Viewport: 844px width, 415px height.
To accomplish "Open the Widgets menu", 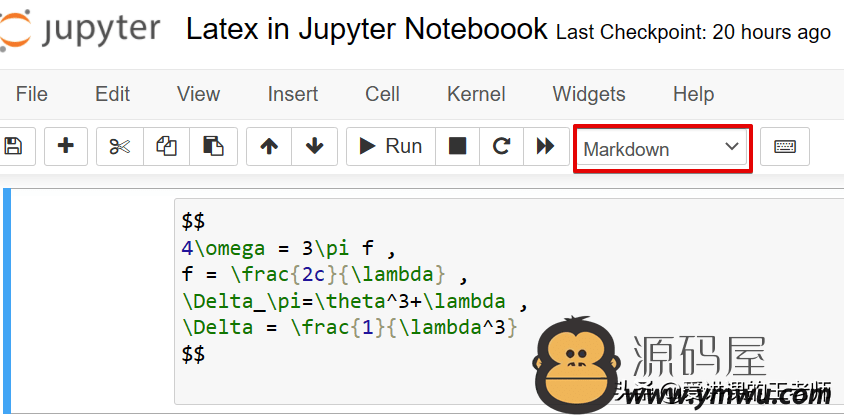I will [589, 94].
